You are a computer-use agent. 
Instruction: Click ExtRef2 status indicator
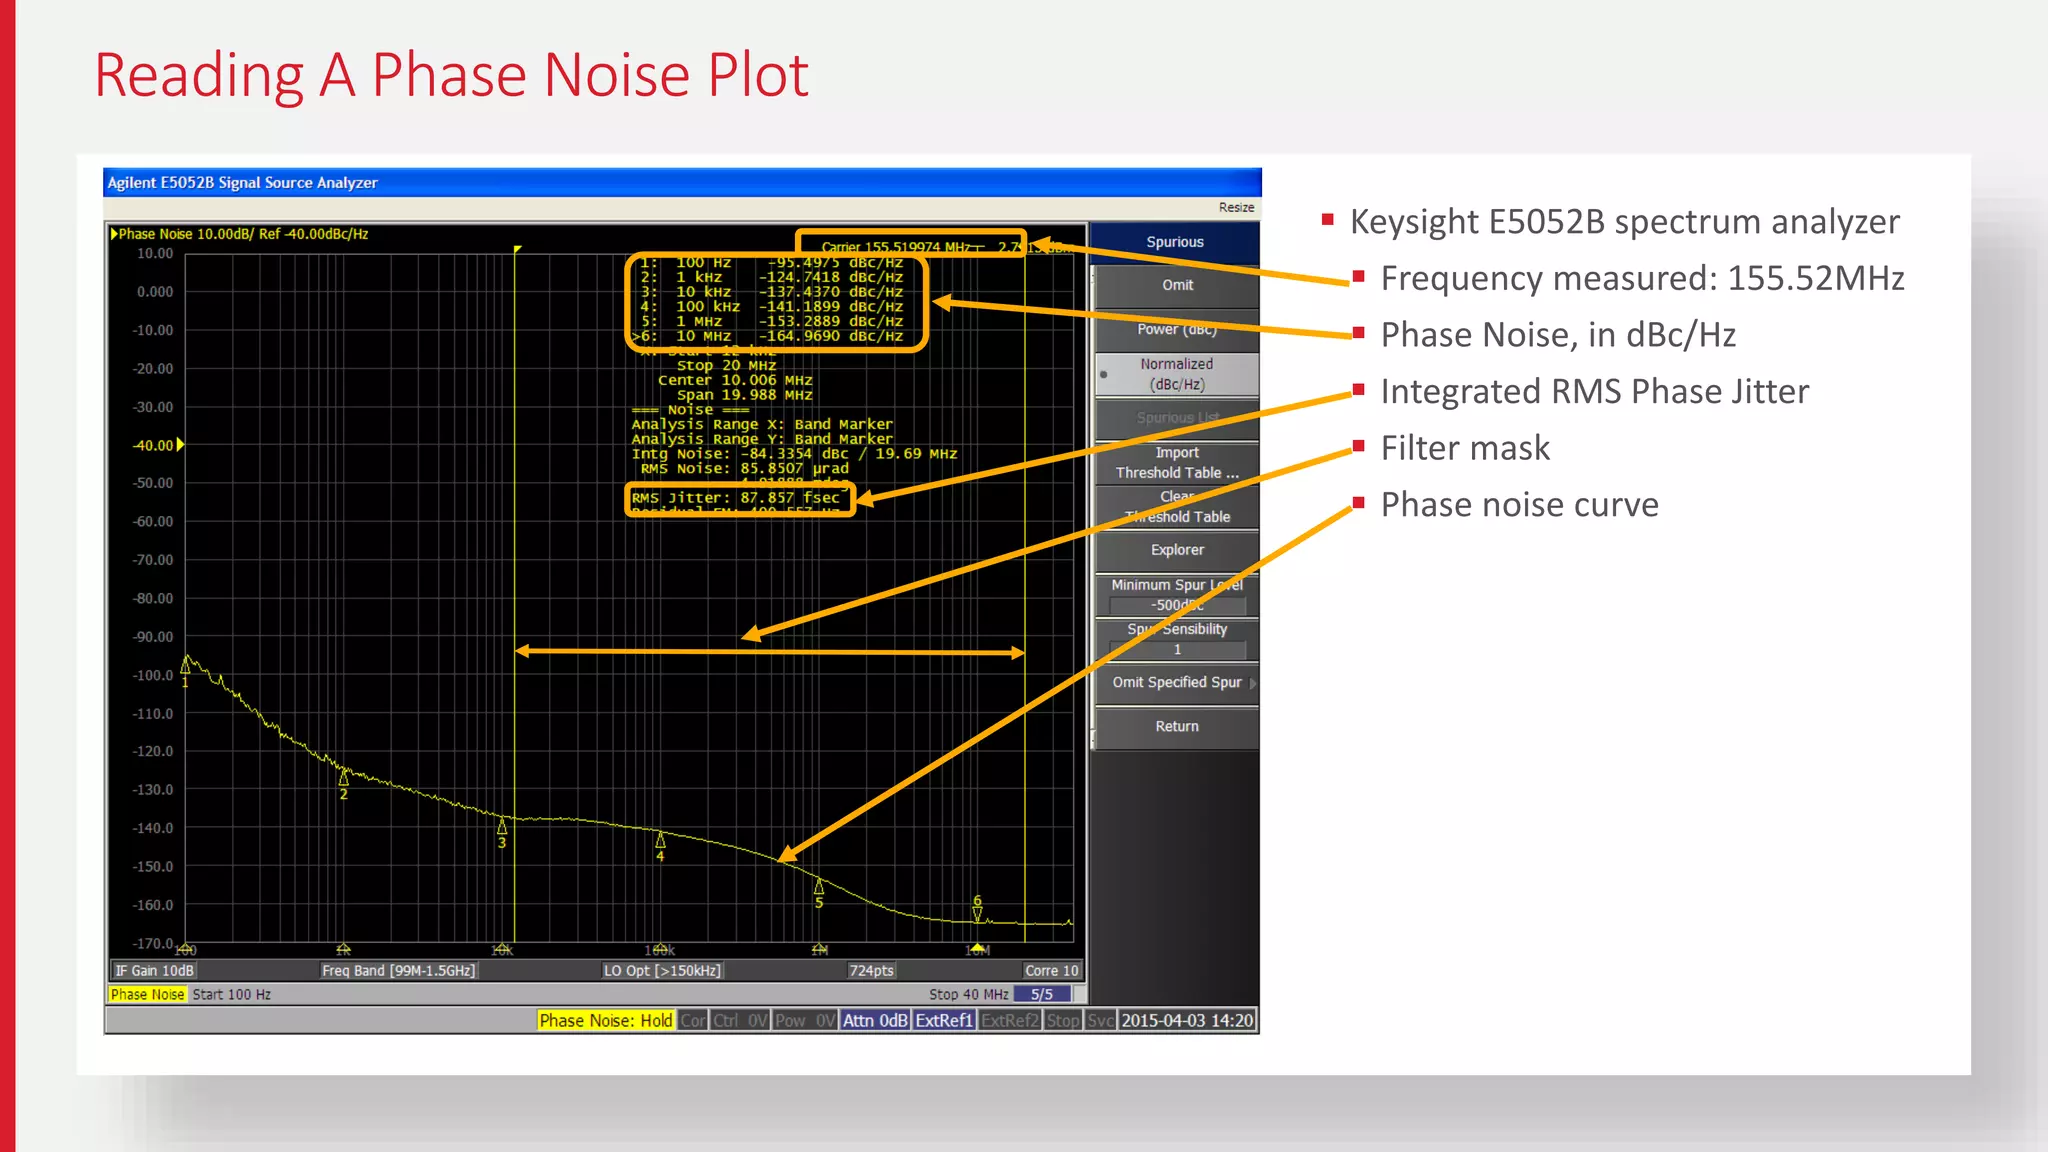click(1010, 1021)
